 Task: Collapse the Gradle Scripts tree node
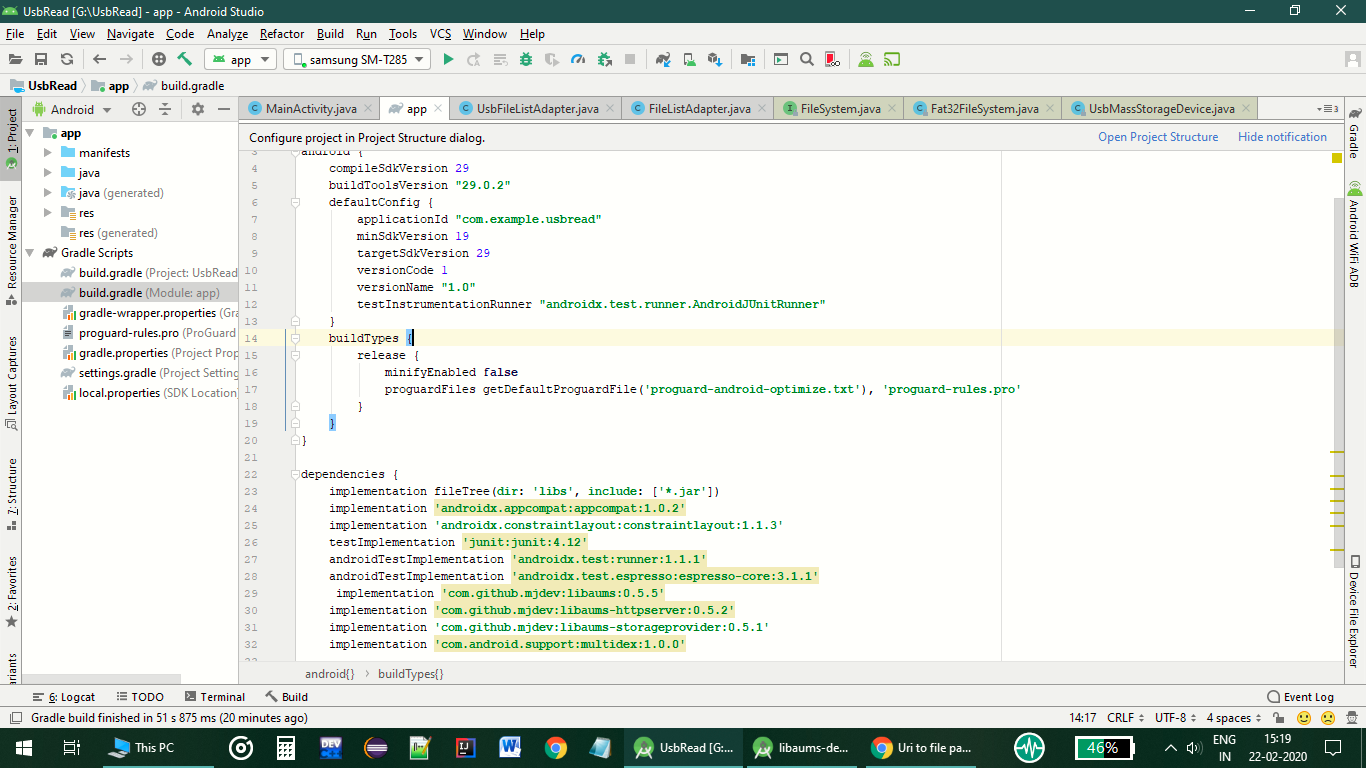[x=29, y=252]
